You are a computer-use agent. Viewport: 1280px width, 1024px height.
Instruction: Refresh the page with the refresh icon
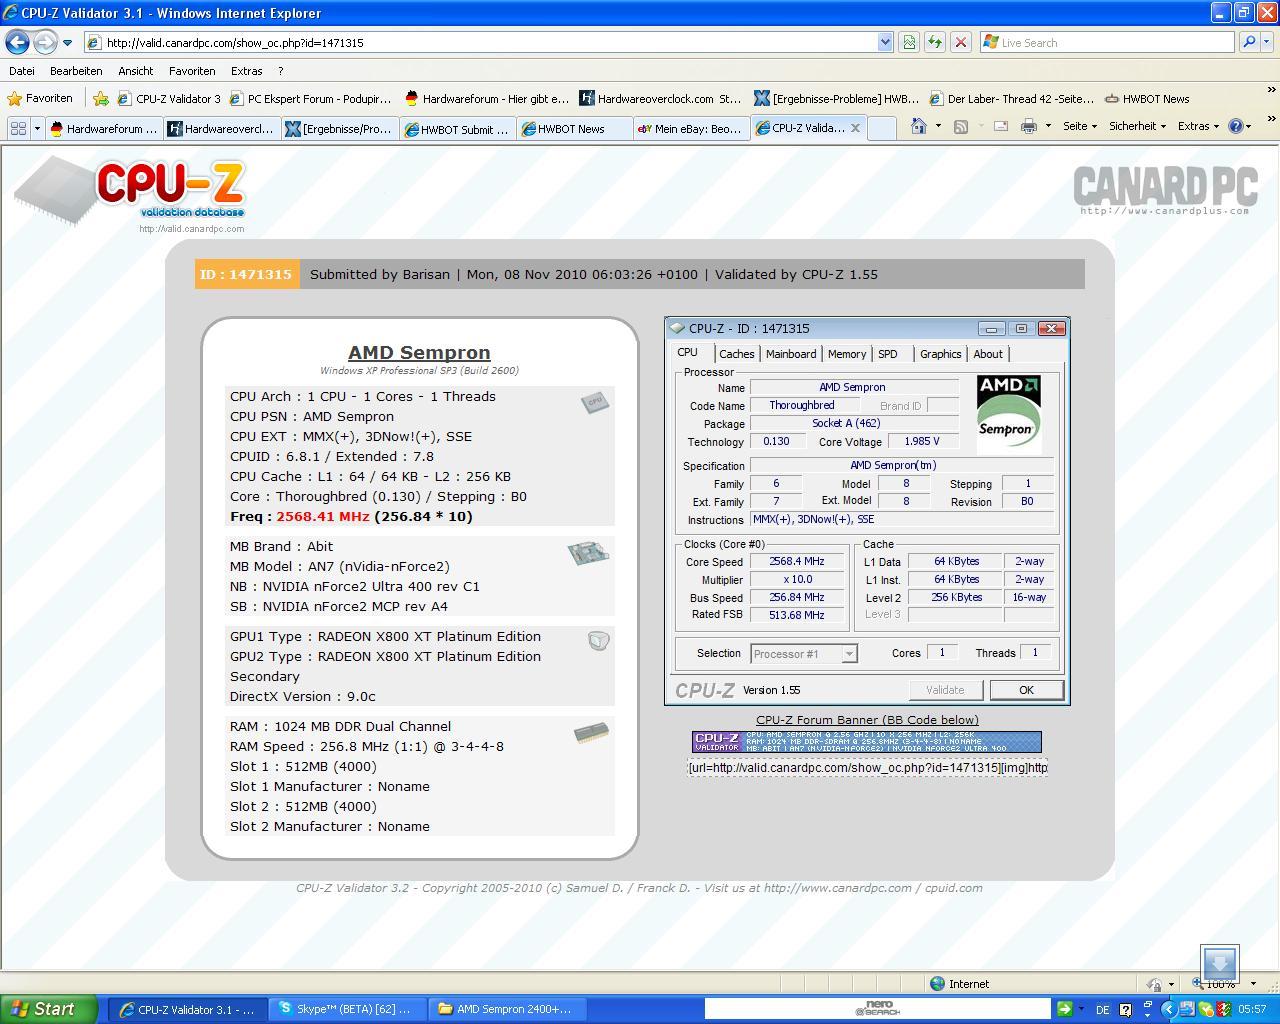[934, 42]
